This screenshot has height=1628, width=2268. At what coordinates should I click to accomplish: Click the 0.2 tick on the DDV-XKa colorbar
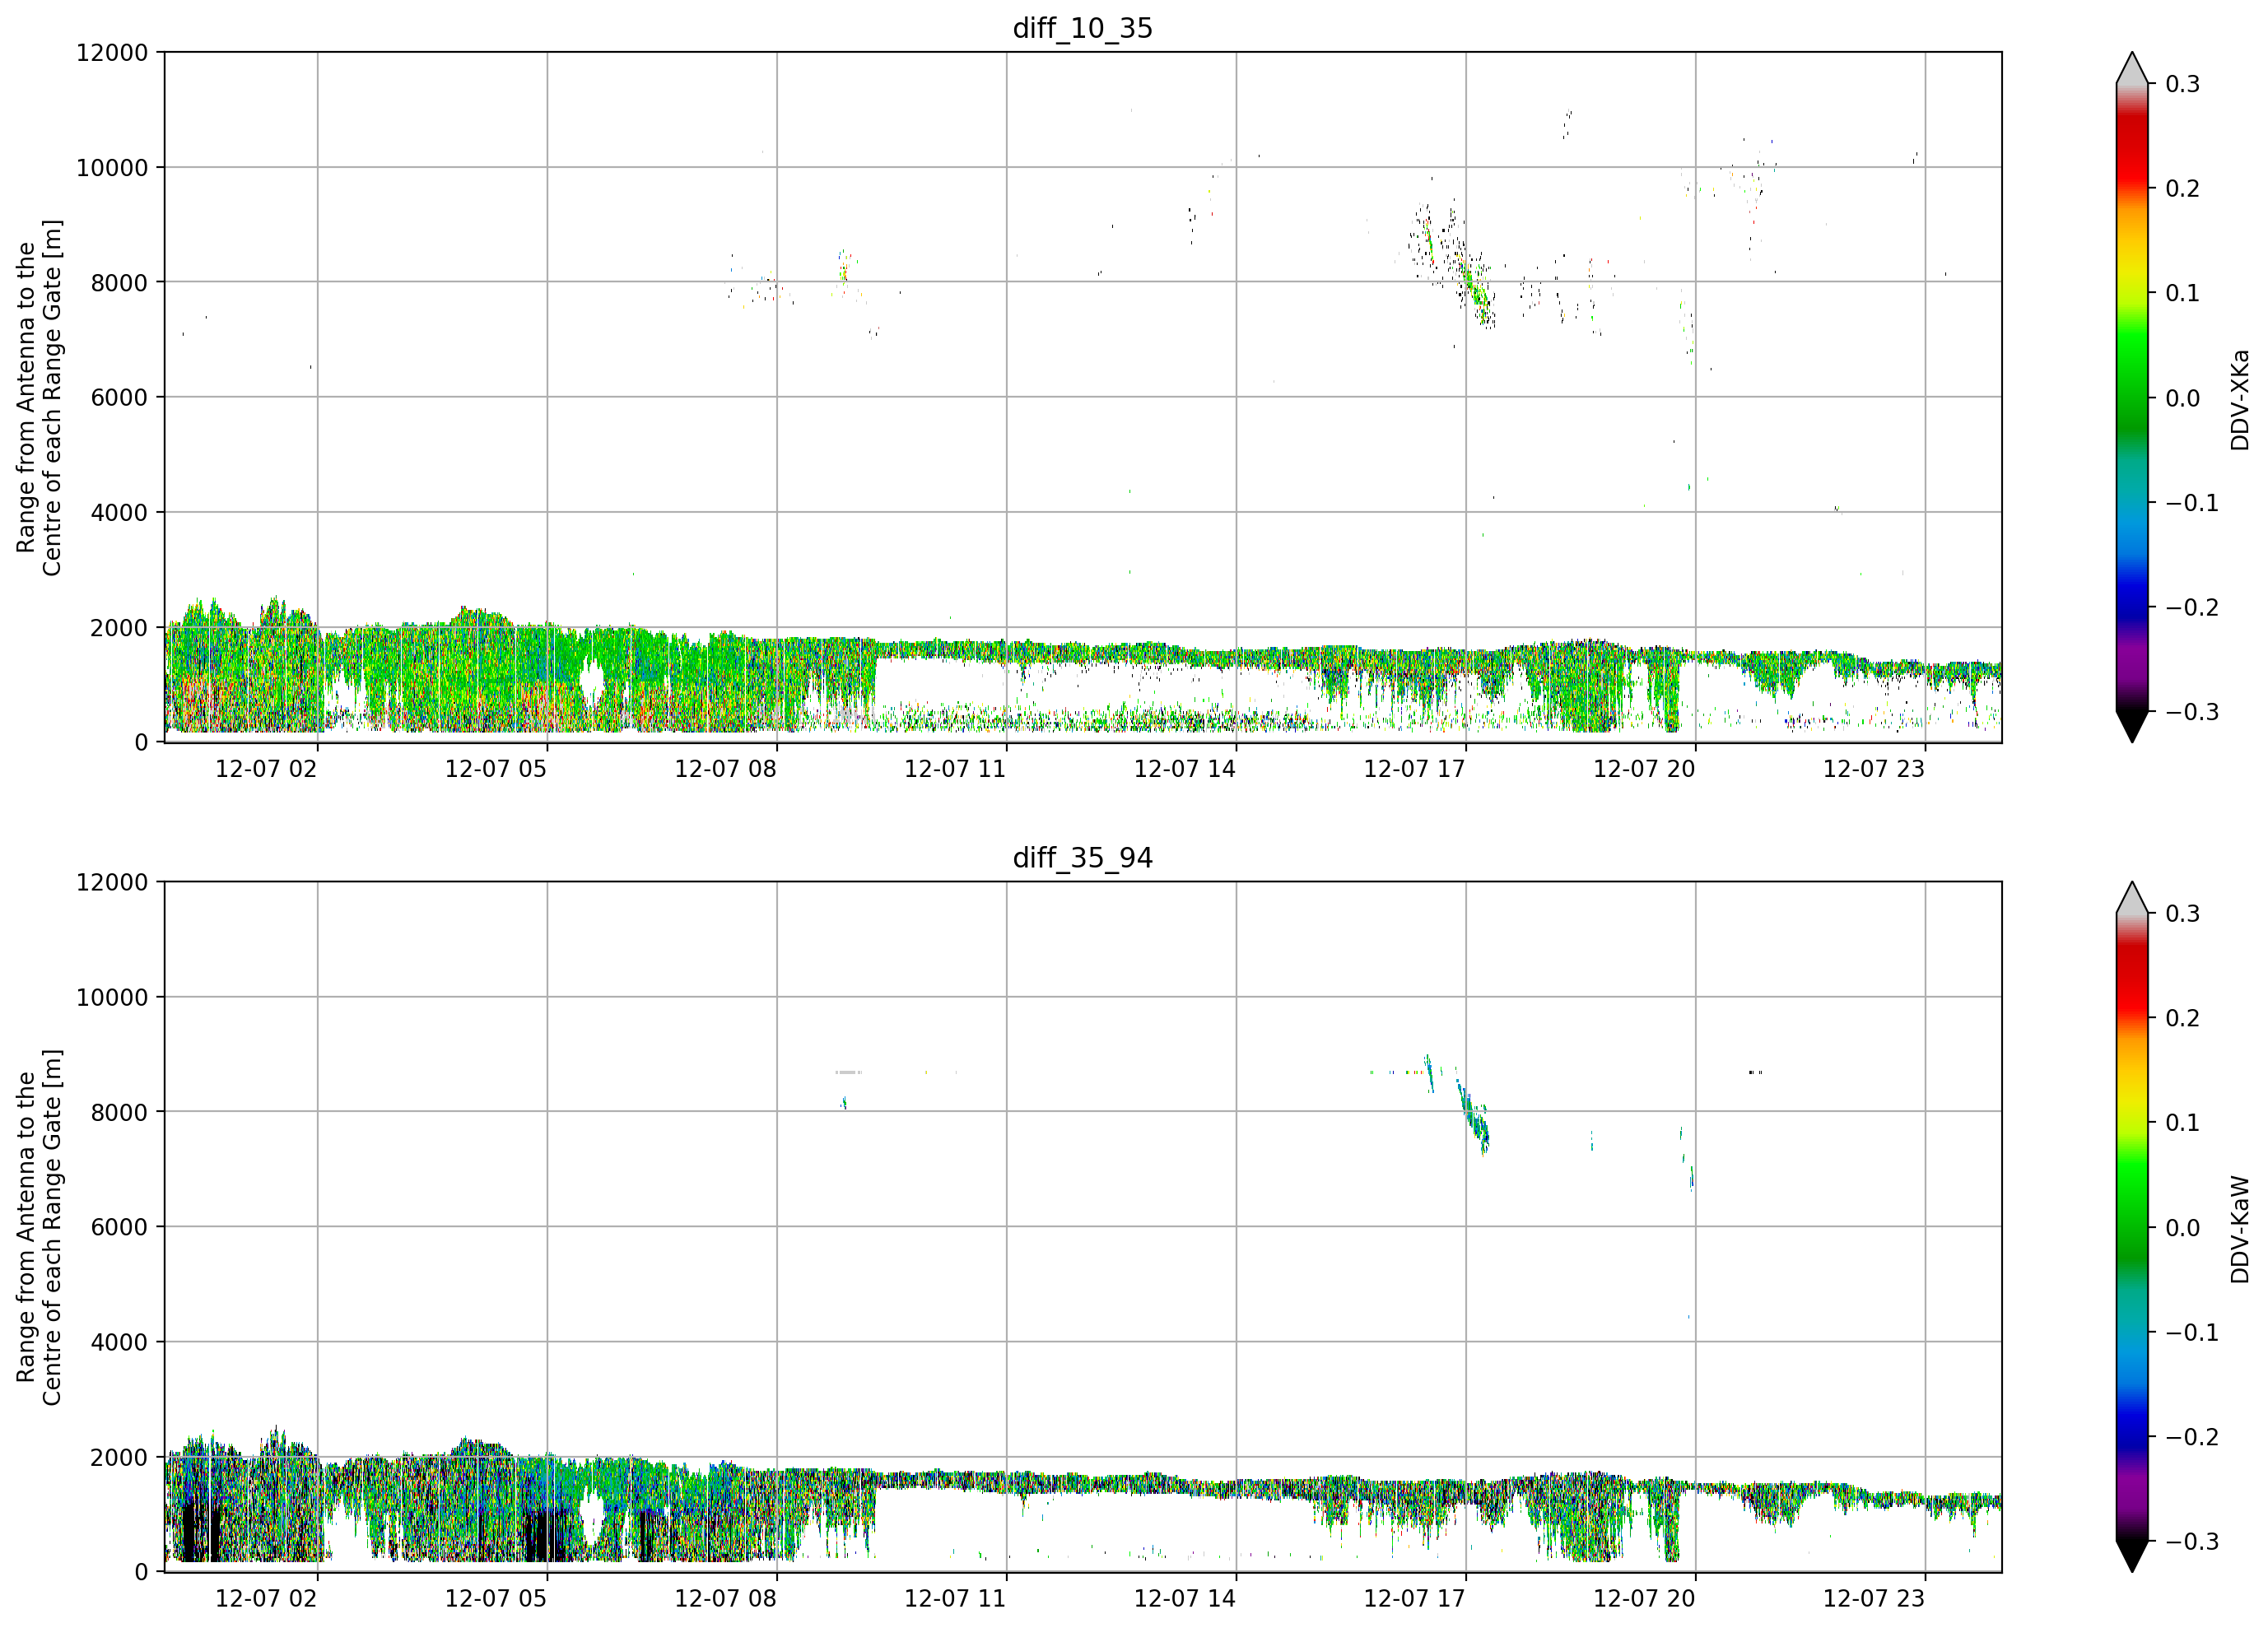(2182, 189)
